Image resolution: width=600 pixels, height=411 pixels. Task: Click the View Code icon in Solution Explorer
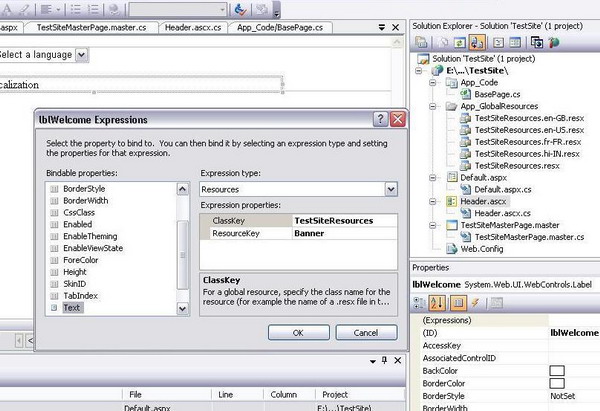498,42
